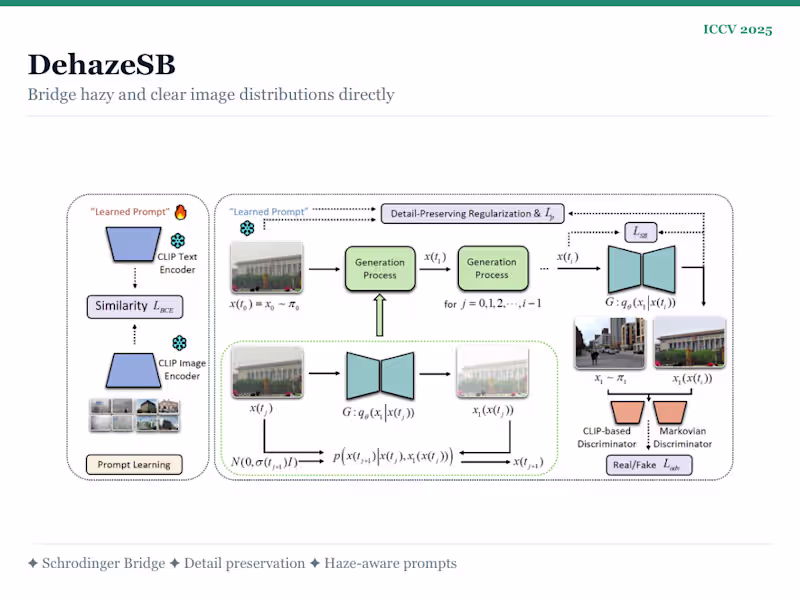Click the footer text 'Schrodinger Bridge'

point(104,563)
